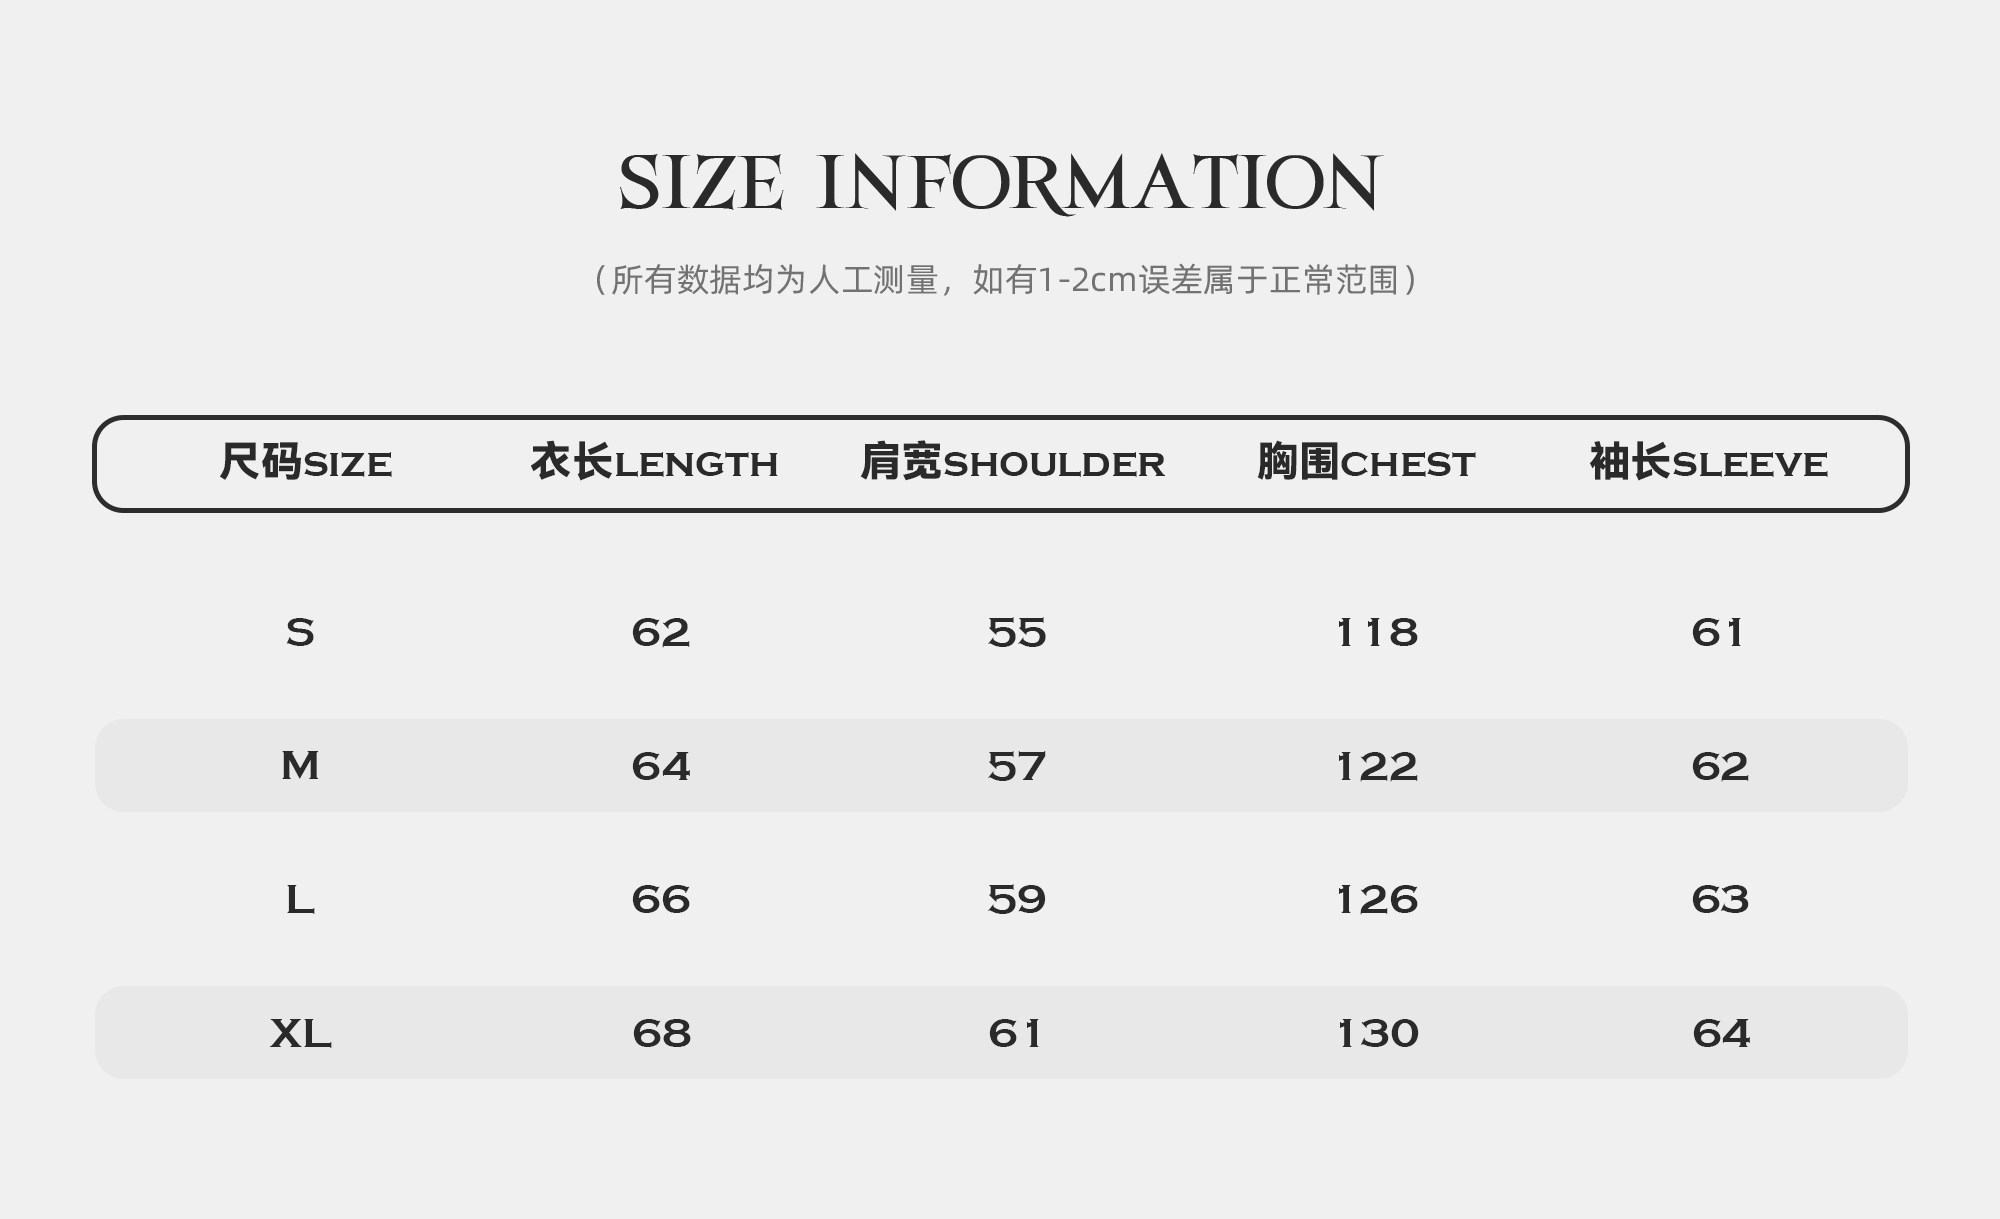Screen dimensions: 2000x1219
Task: Click the 胸围CHEST column header
Action: click(x=1365, y=464)
